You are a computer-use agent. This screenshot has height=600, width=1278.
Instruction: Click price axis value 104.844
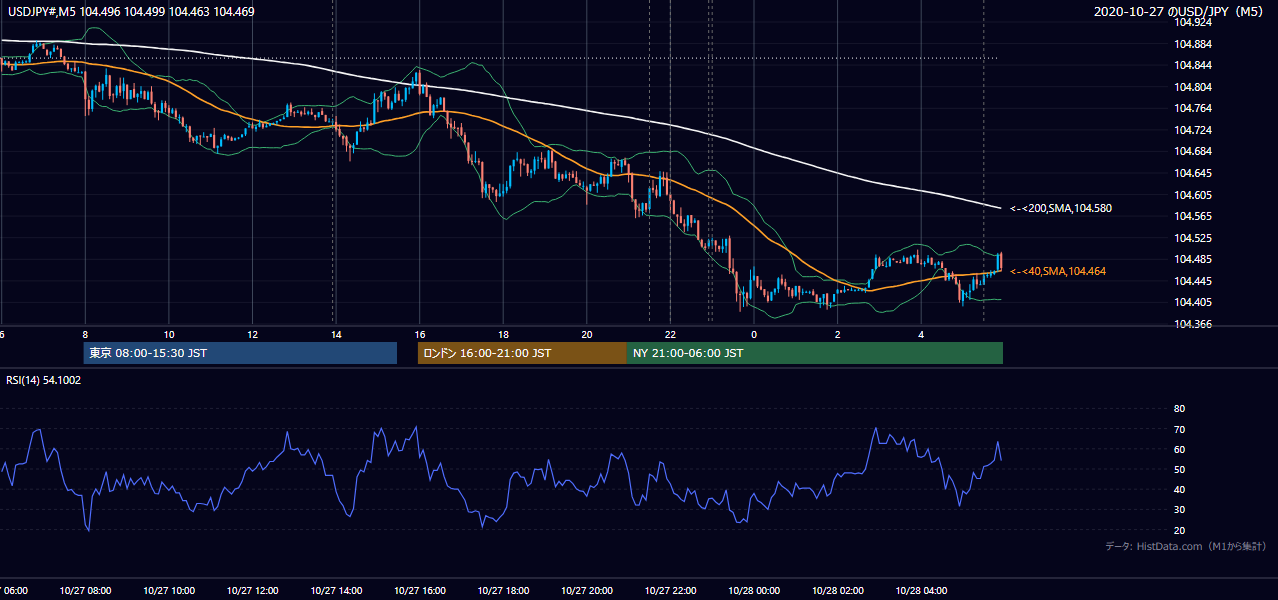(x=1192, y=65)
